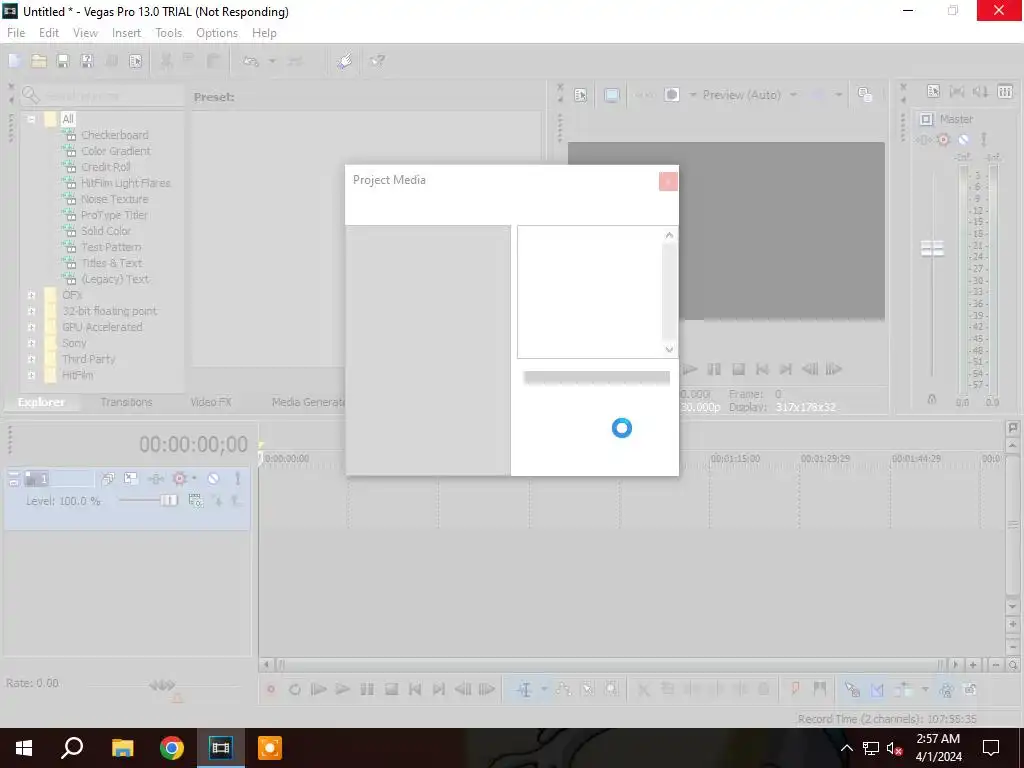
Task: Expand the Third Party folder
Action: [x=31, y=359]
